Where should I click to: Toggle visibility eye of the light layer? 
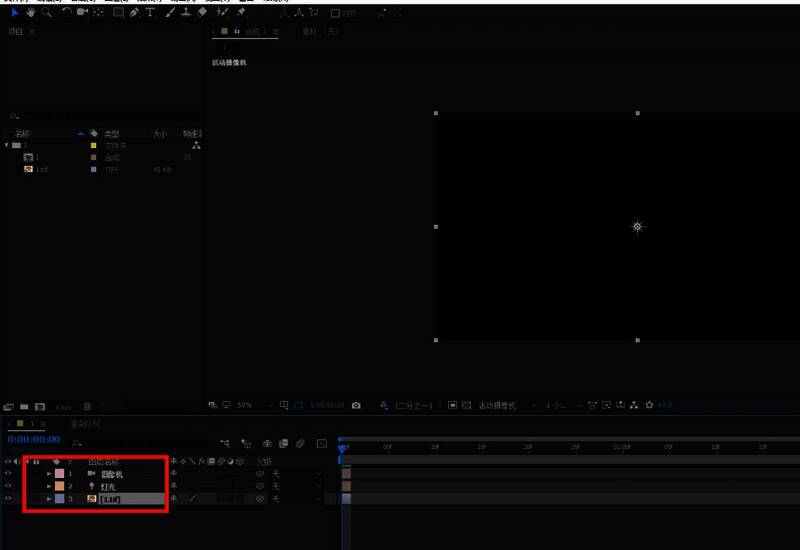point(8,486)
